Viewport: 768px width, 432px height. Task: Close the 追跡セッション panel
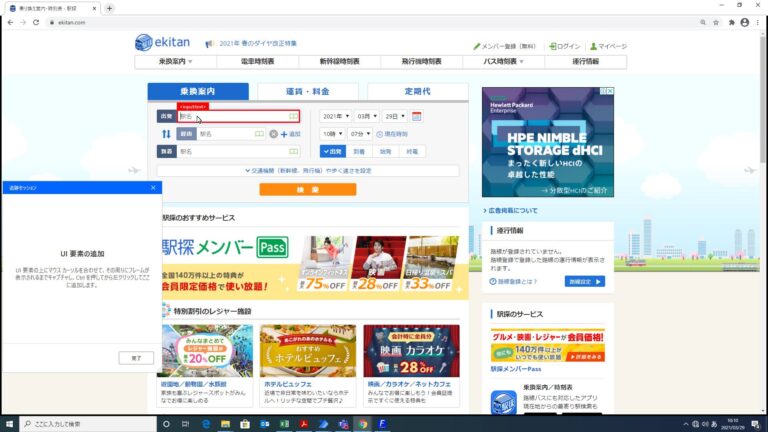coord(153,188)
